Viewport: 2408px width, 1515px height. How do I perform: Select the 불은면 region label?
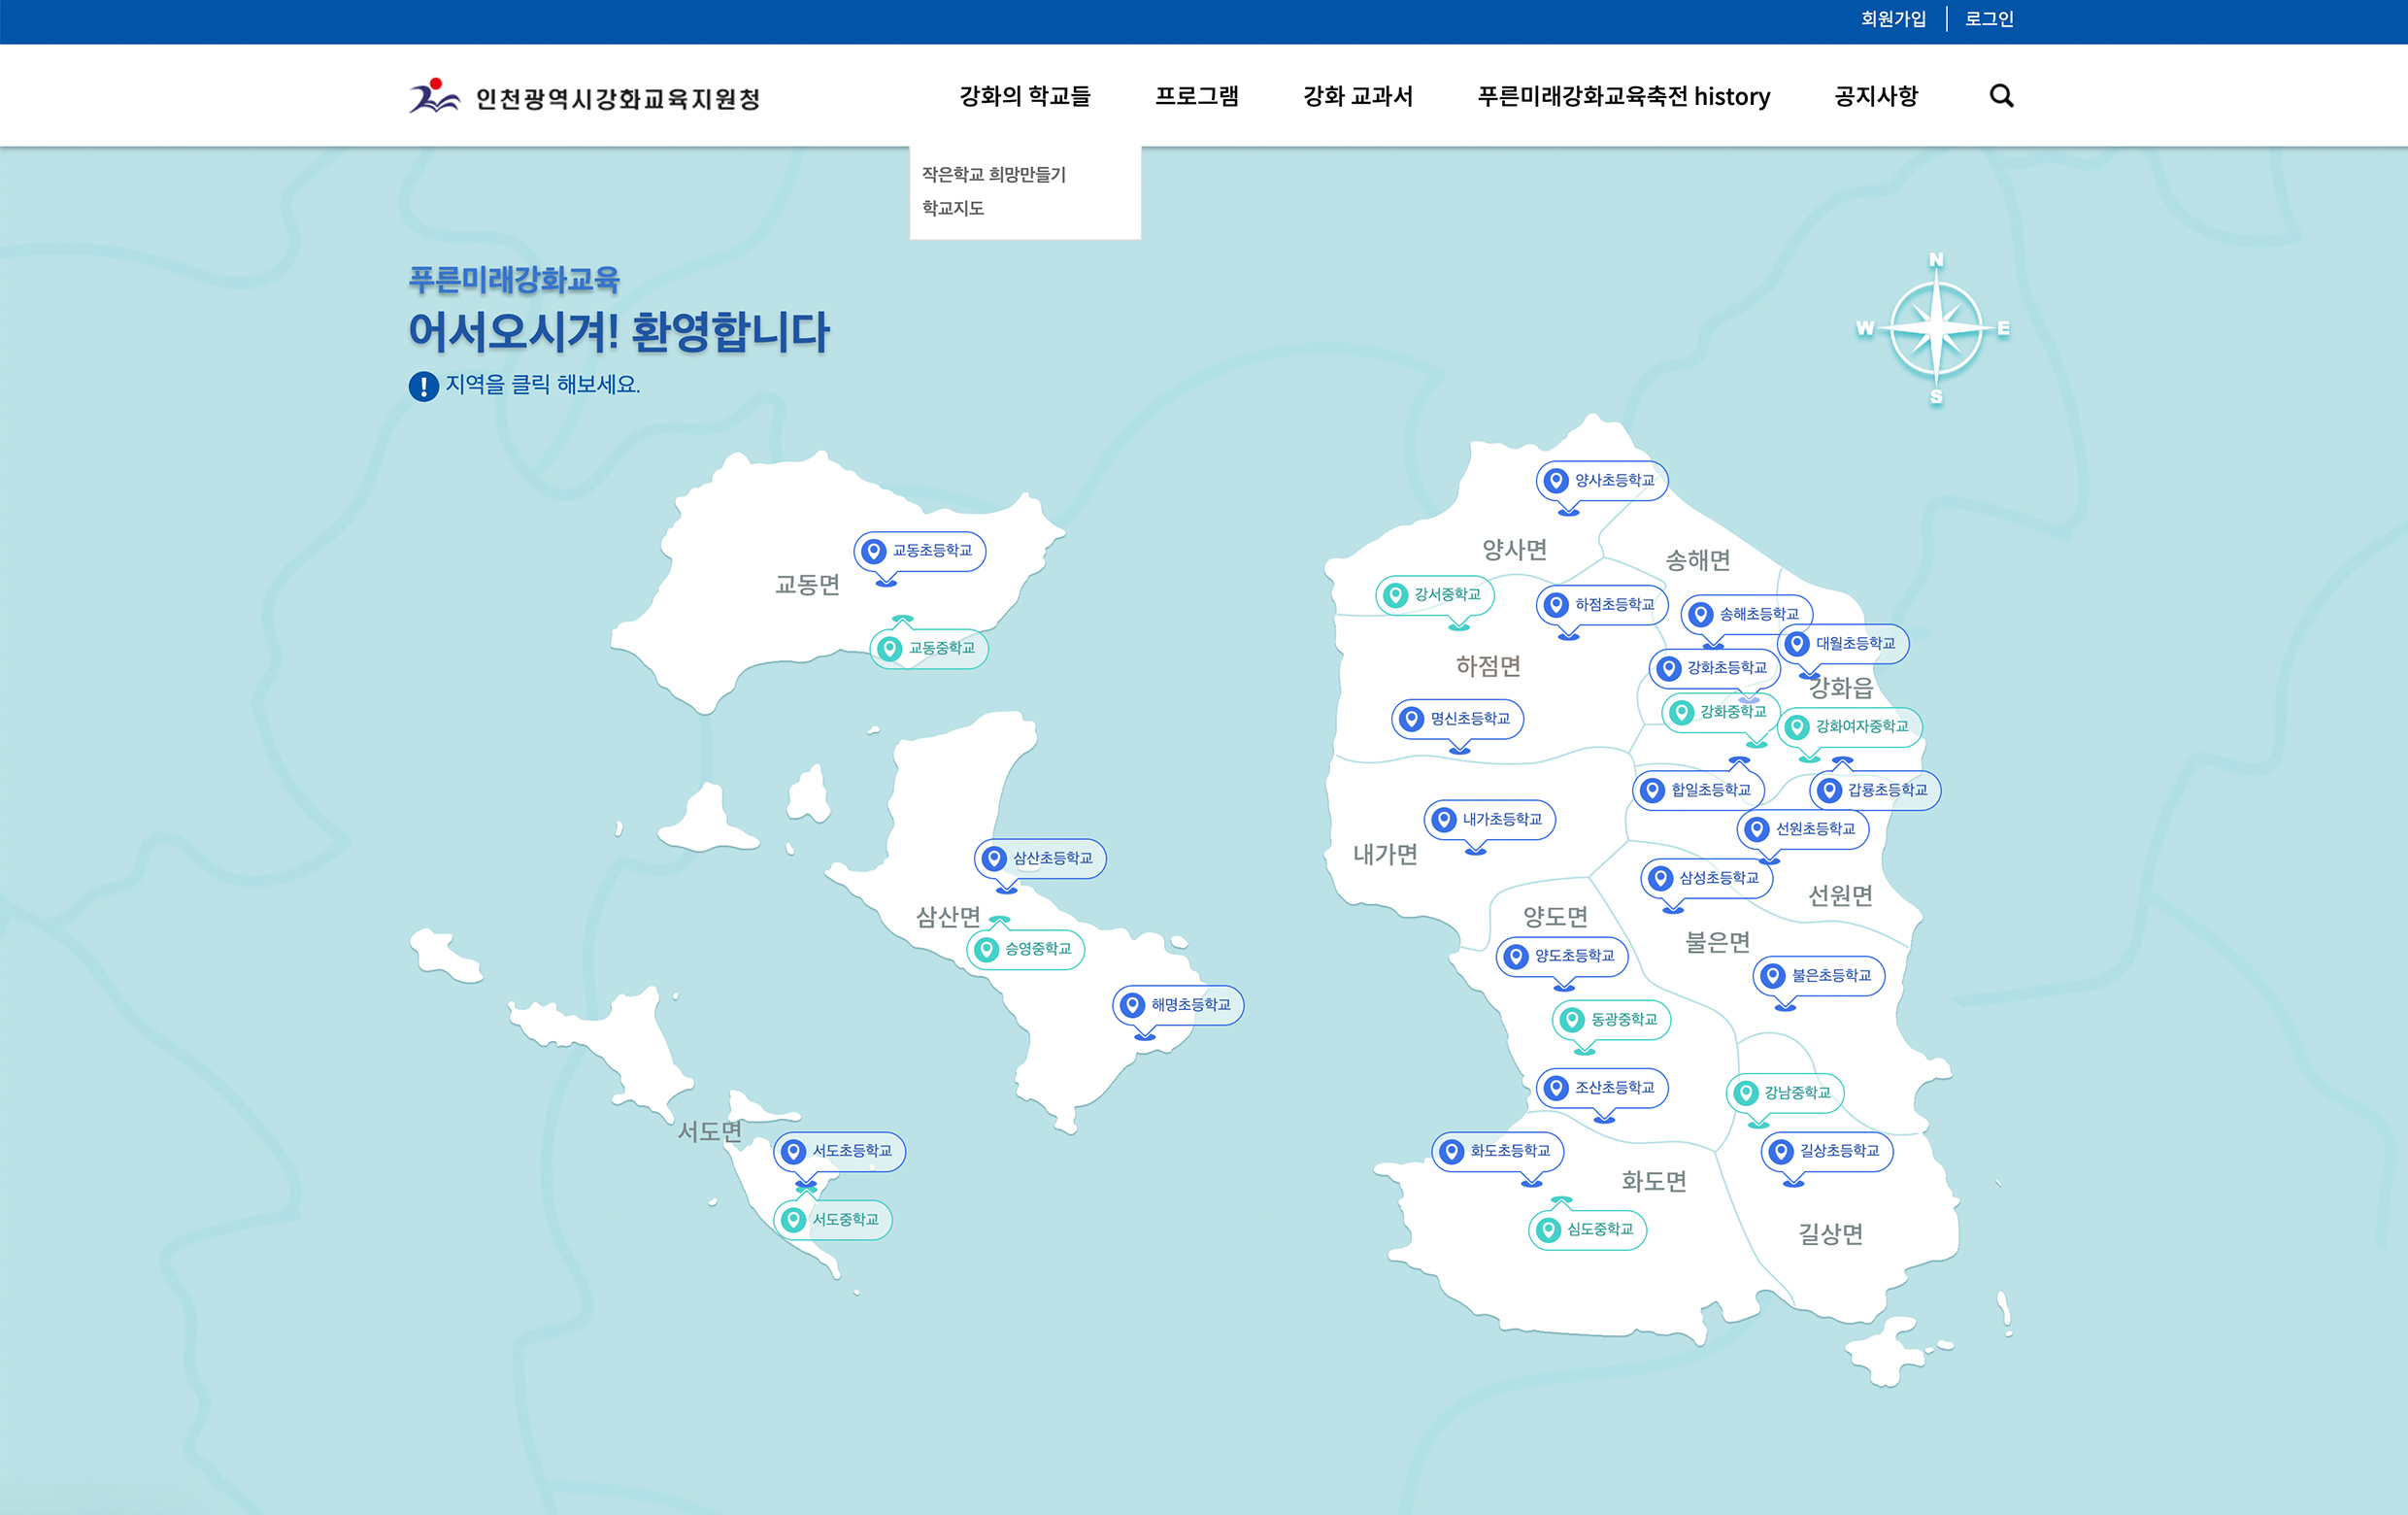1717,942
